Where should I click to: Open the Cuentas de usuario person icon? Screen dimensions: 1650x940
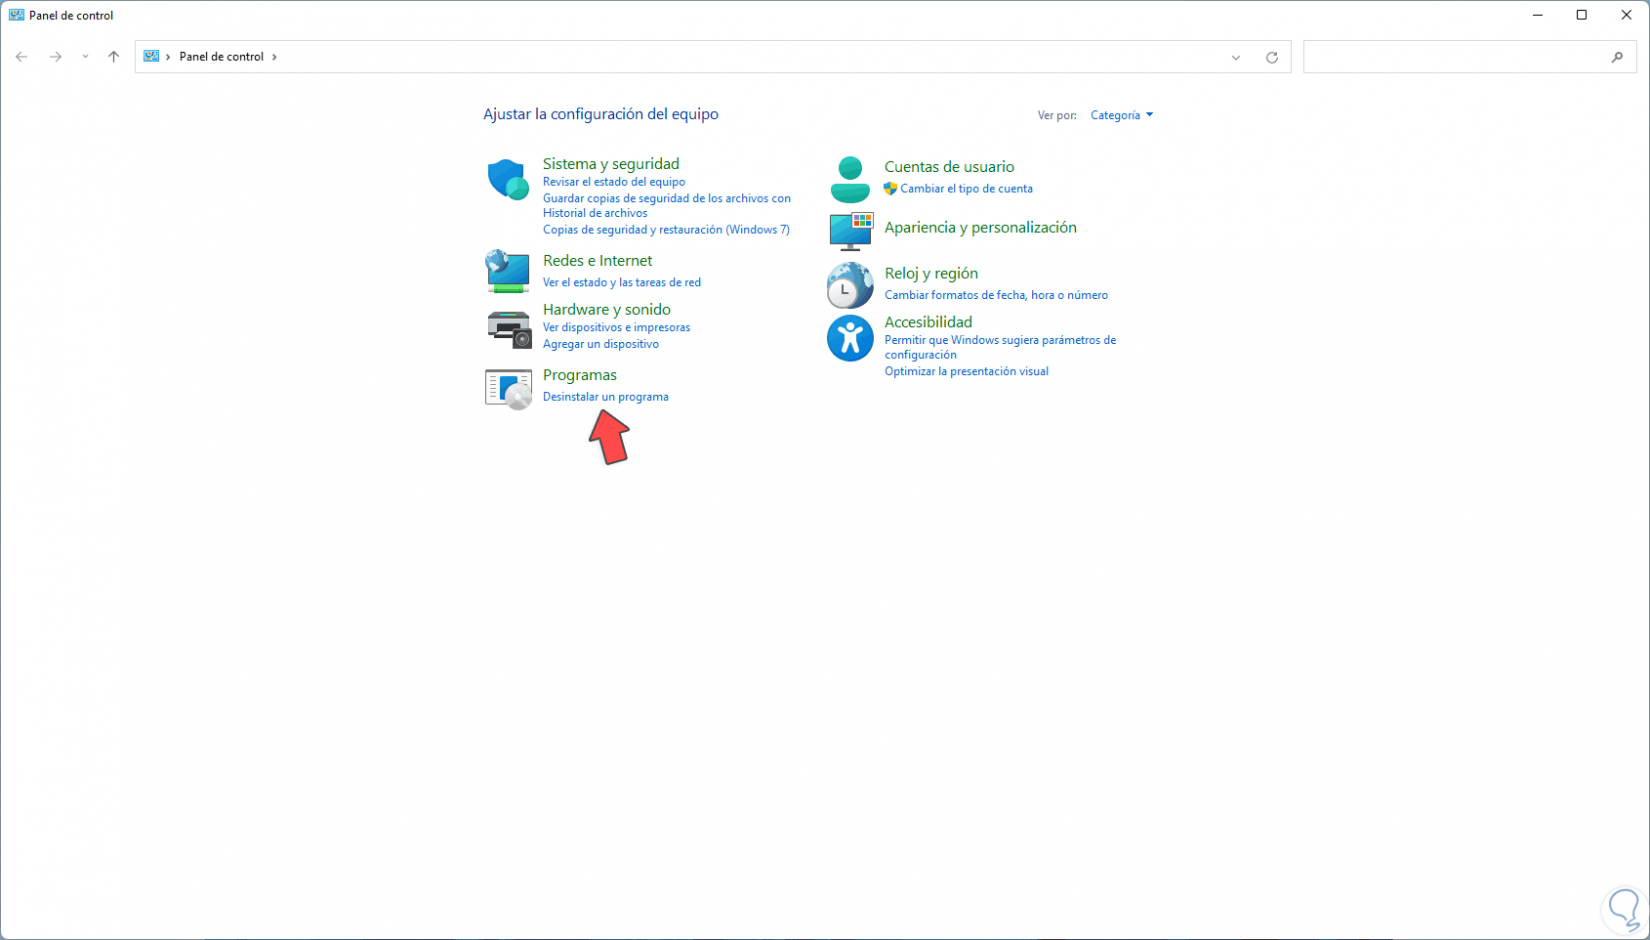pos(850,179)
